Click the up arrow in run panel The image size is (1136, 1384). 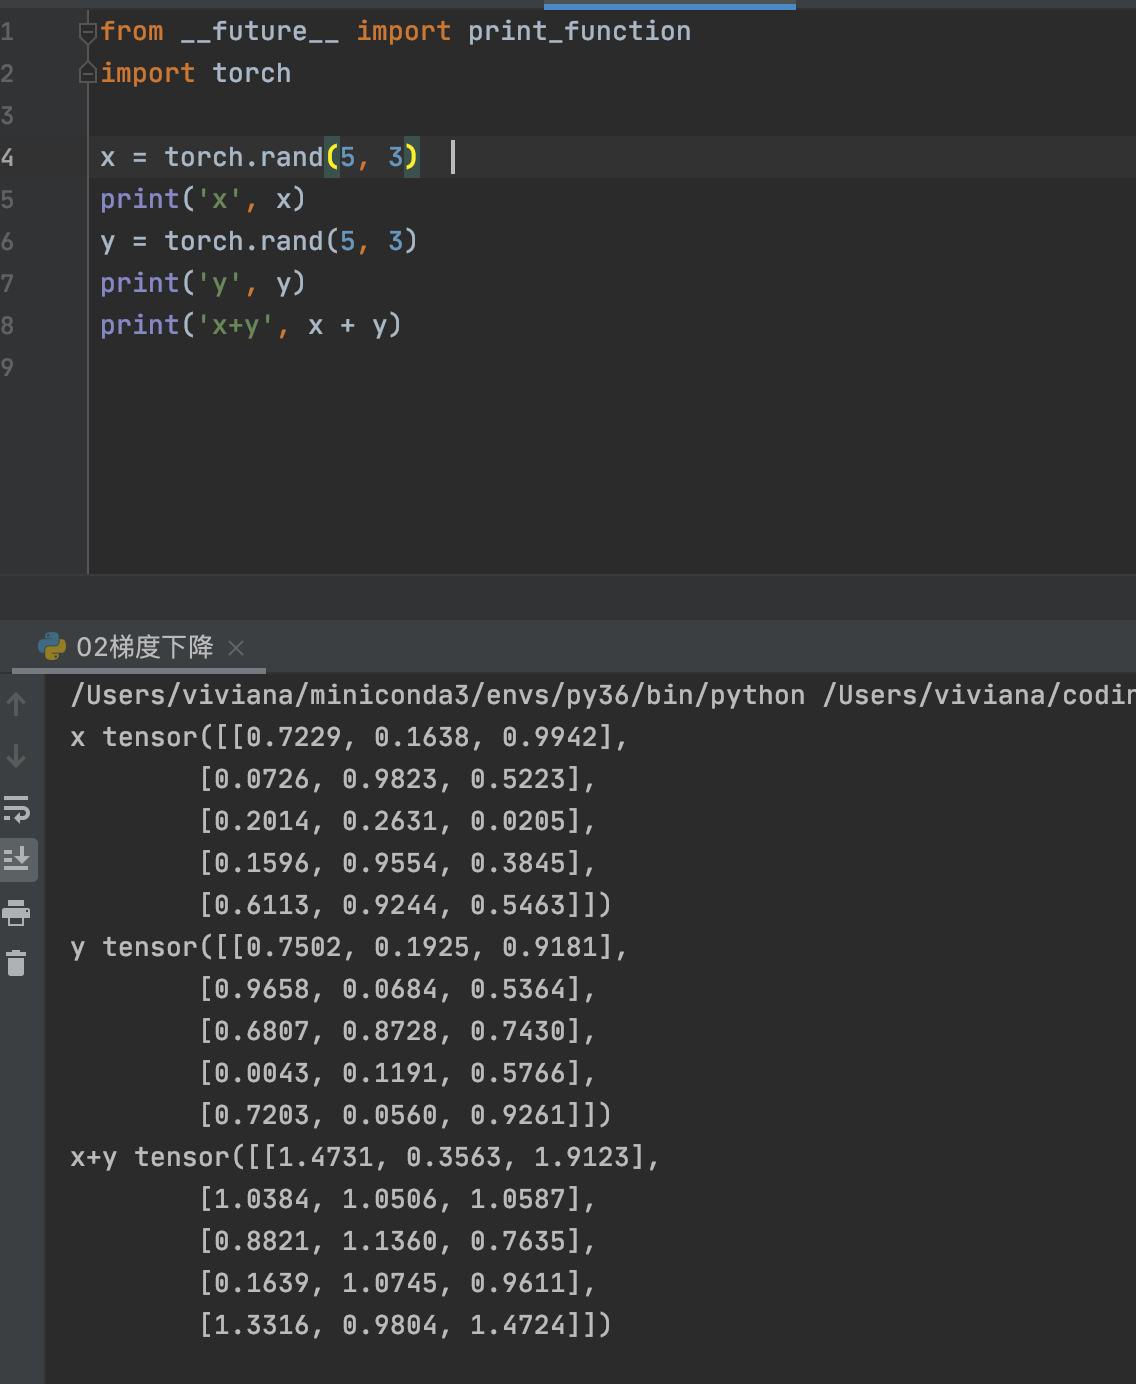pyautogui.click(x=16, y=705)
